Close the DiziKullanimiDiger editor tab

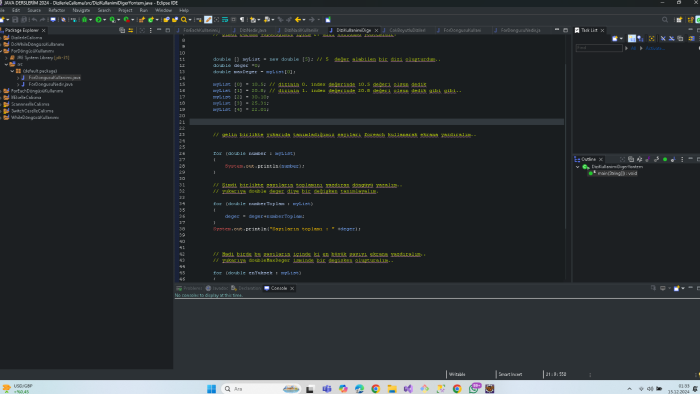376,30
